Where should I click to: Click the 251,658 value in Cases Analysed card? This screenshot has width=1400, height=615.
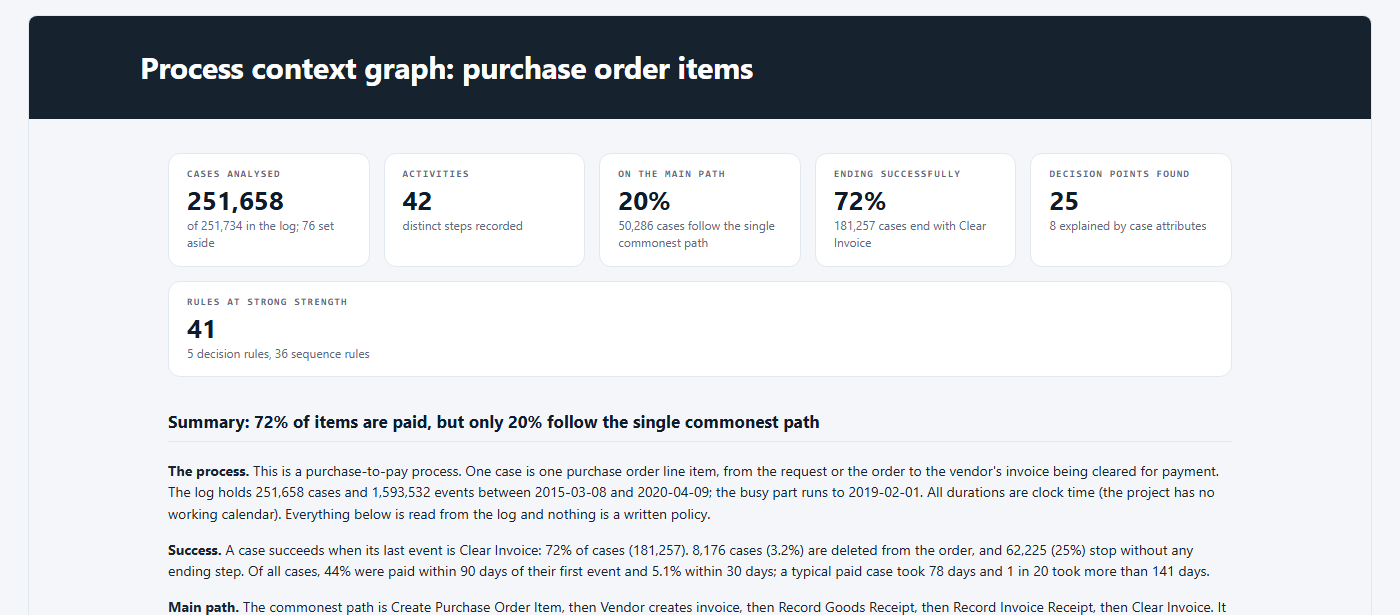(236, 201)
